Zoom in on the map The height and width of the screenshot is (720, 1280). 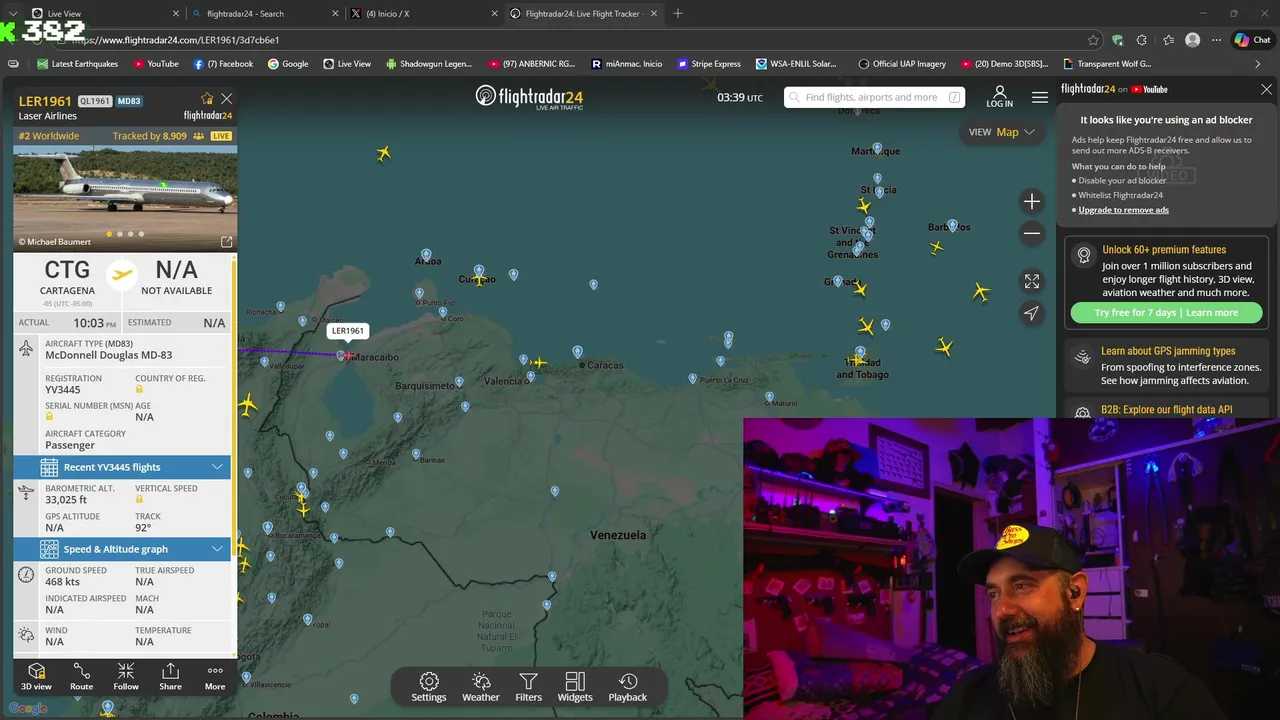(x=1032, y=201)
